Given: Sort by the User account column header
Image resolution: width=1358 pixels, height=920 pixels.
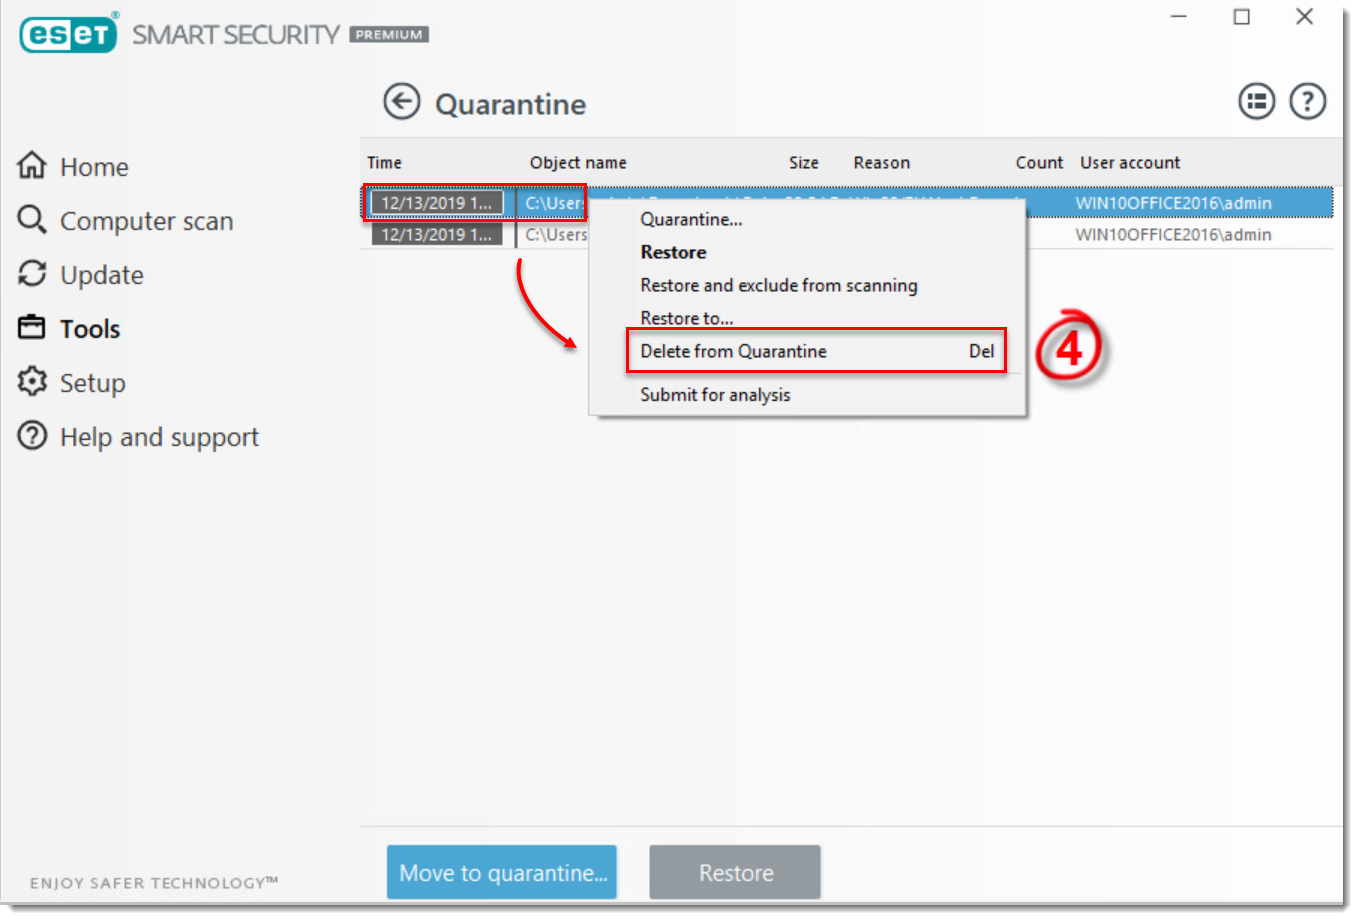Looking at the screenshot, I should click(x=1129, y=163).
